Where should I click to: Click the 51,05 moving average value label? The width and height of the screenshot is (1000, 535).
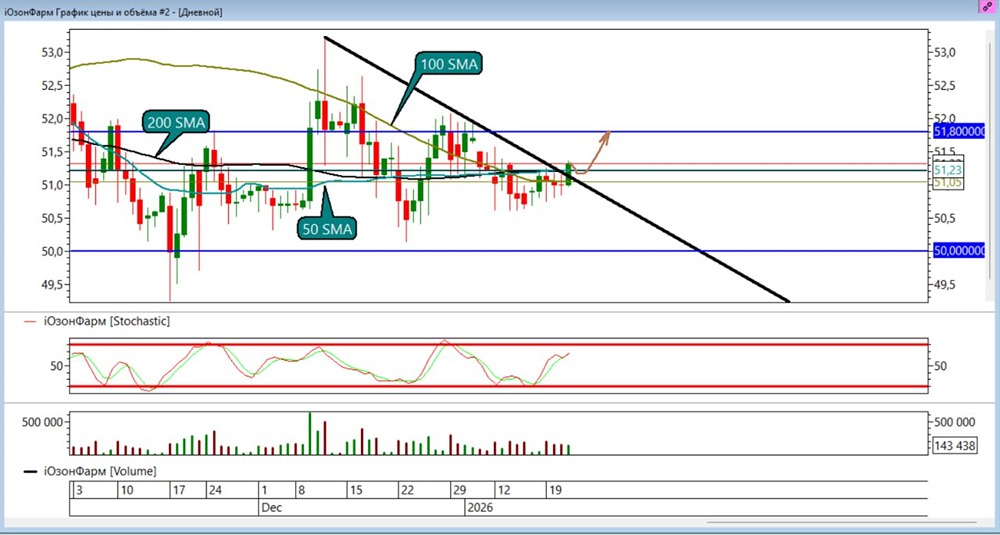(x=948, y=183)
